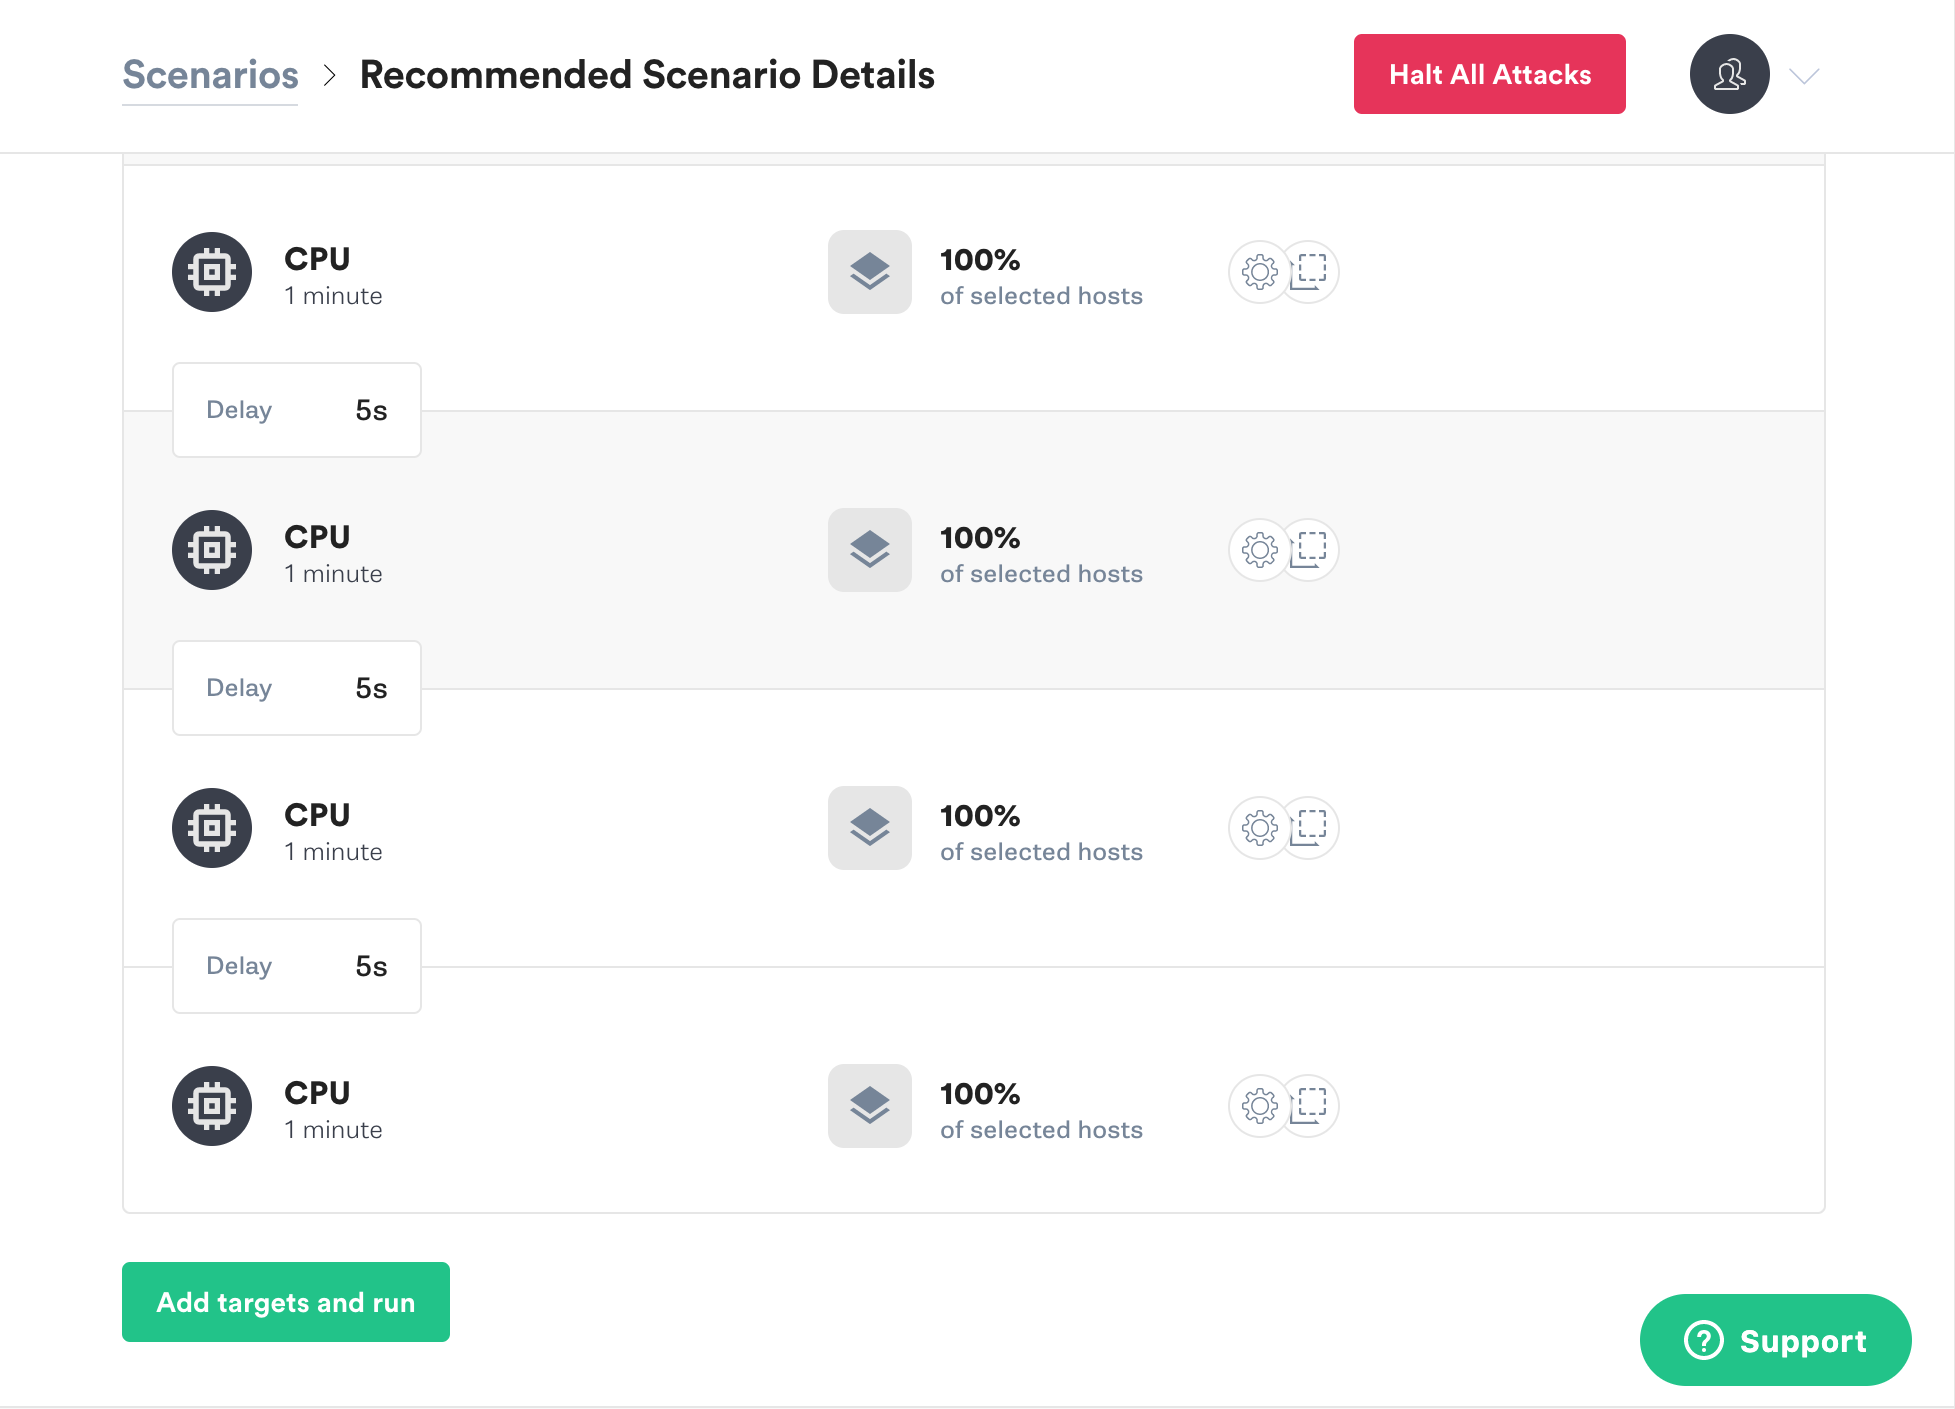Click the fourth CPU attack title
The width and height of the screenshot is (1955, 1409).
pos(317,1093)
